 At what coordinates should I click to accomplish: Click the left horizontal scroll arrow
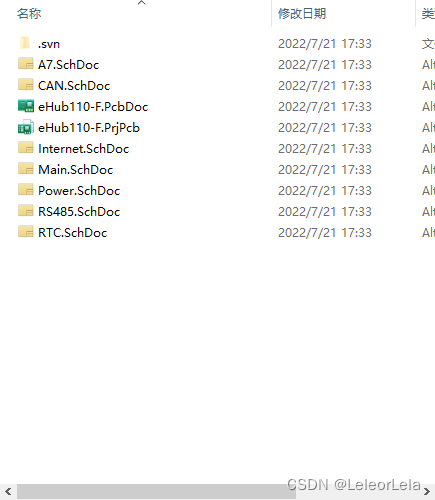click(8, 491)
